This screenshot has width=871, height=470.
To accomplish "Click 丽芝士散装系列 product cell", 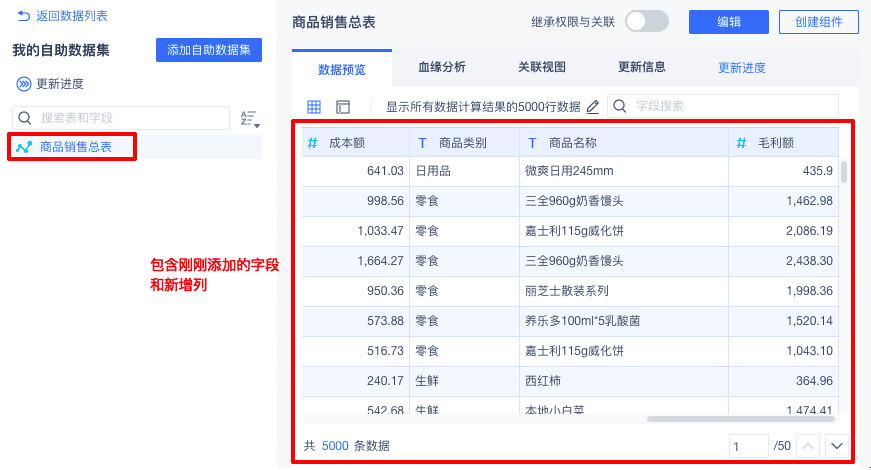I will [x=624, y=291].
